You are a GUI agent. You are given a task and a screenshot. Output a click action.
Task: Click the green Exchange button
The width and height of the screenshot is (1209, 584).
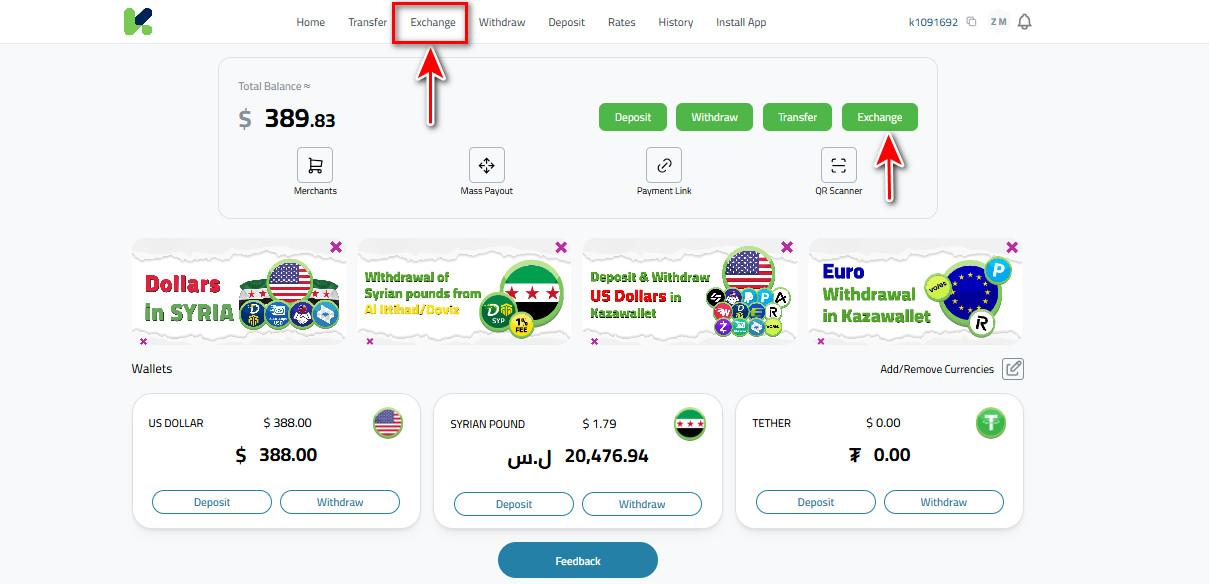tap(880, 117)
